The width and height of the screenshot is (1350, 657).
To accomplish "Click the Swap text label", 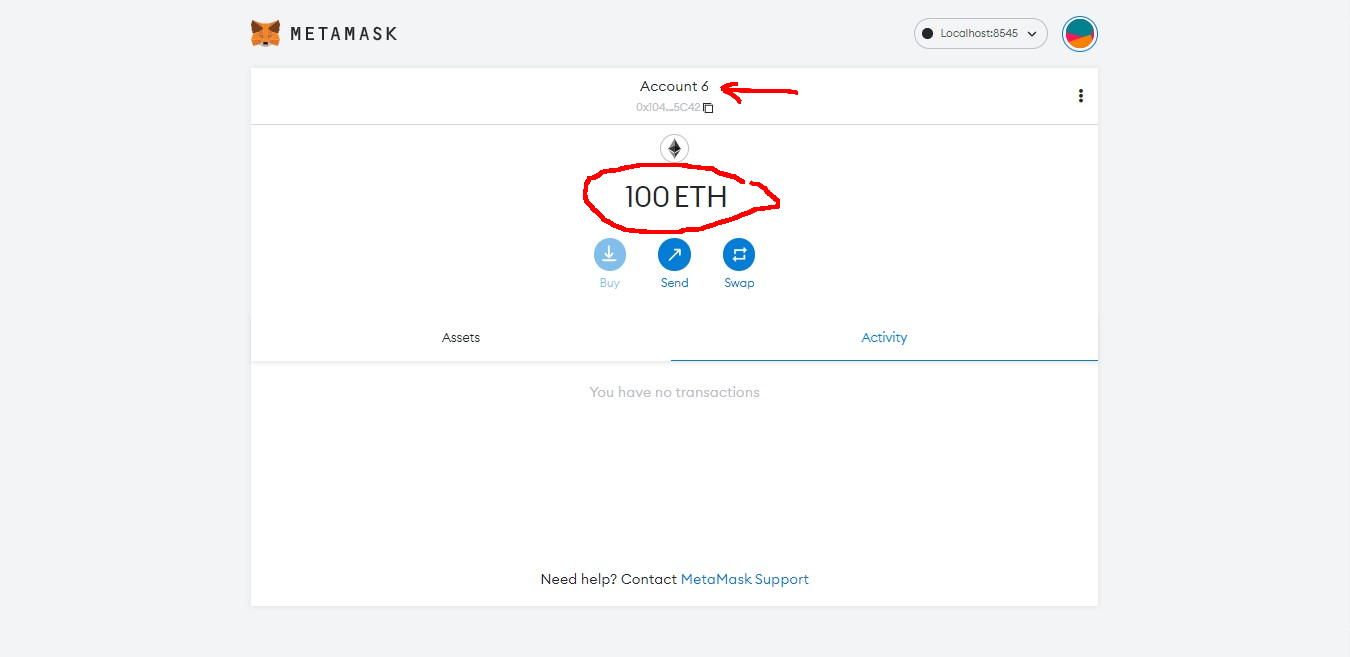I will (x=739, y=283).
